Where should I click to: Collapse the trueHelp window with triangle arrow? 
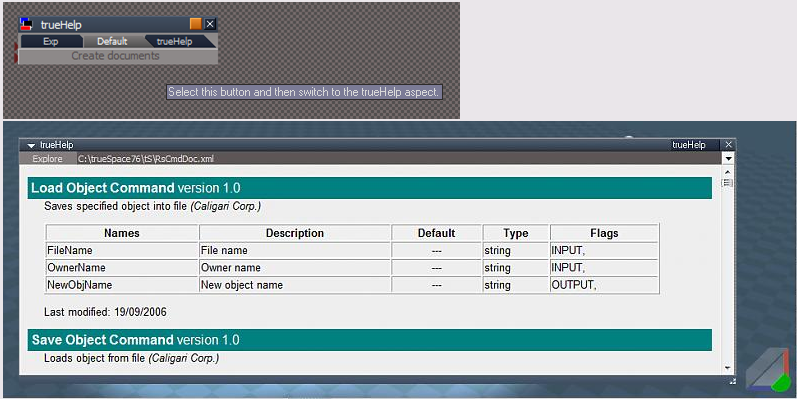[31, 145]
